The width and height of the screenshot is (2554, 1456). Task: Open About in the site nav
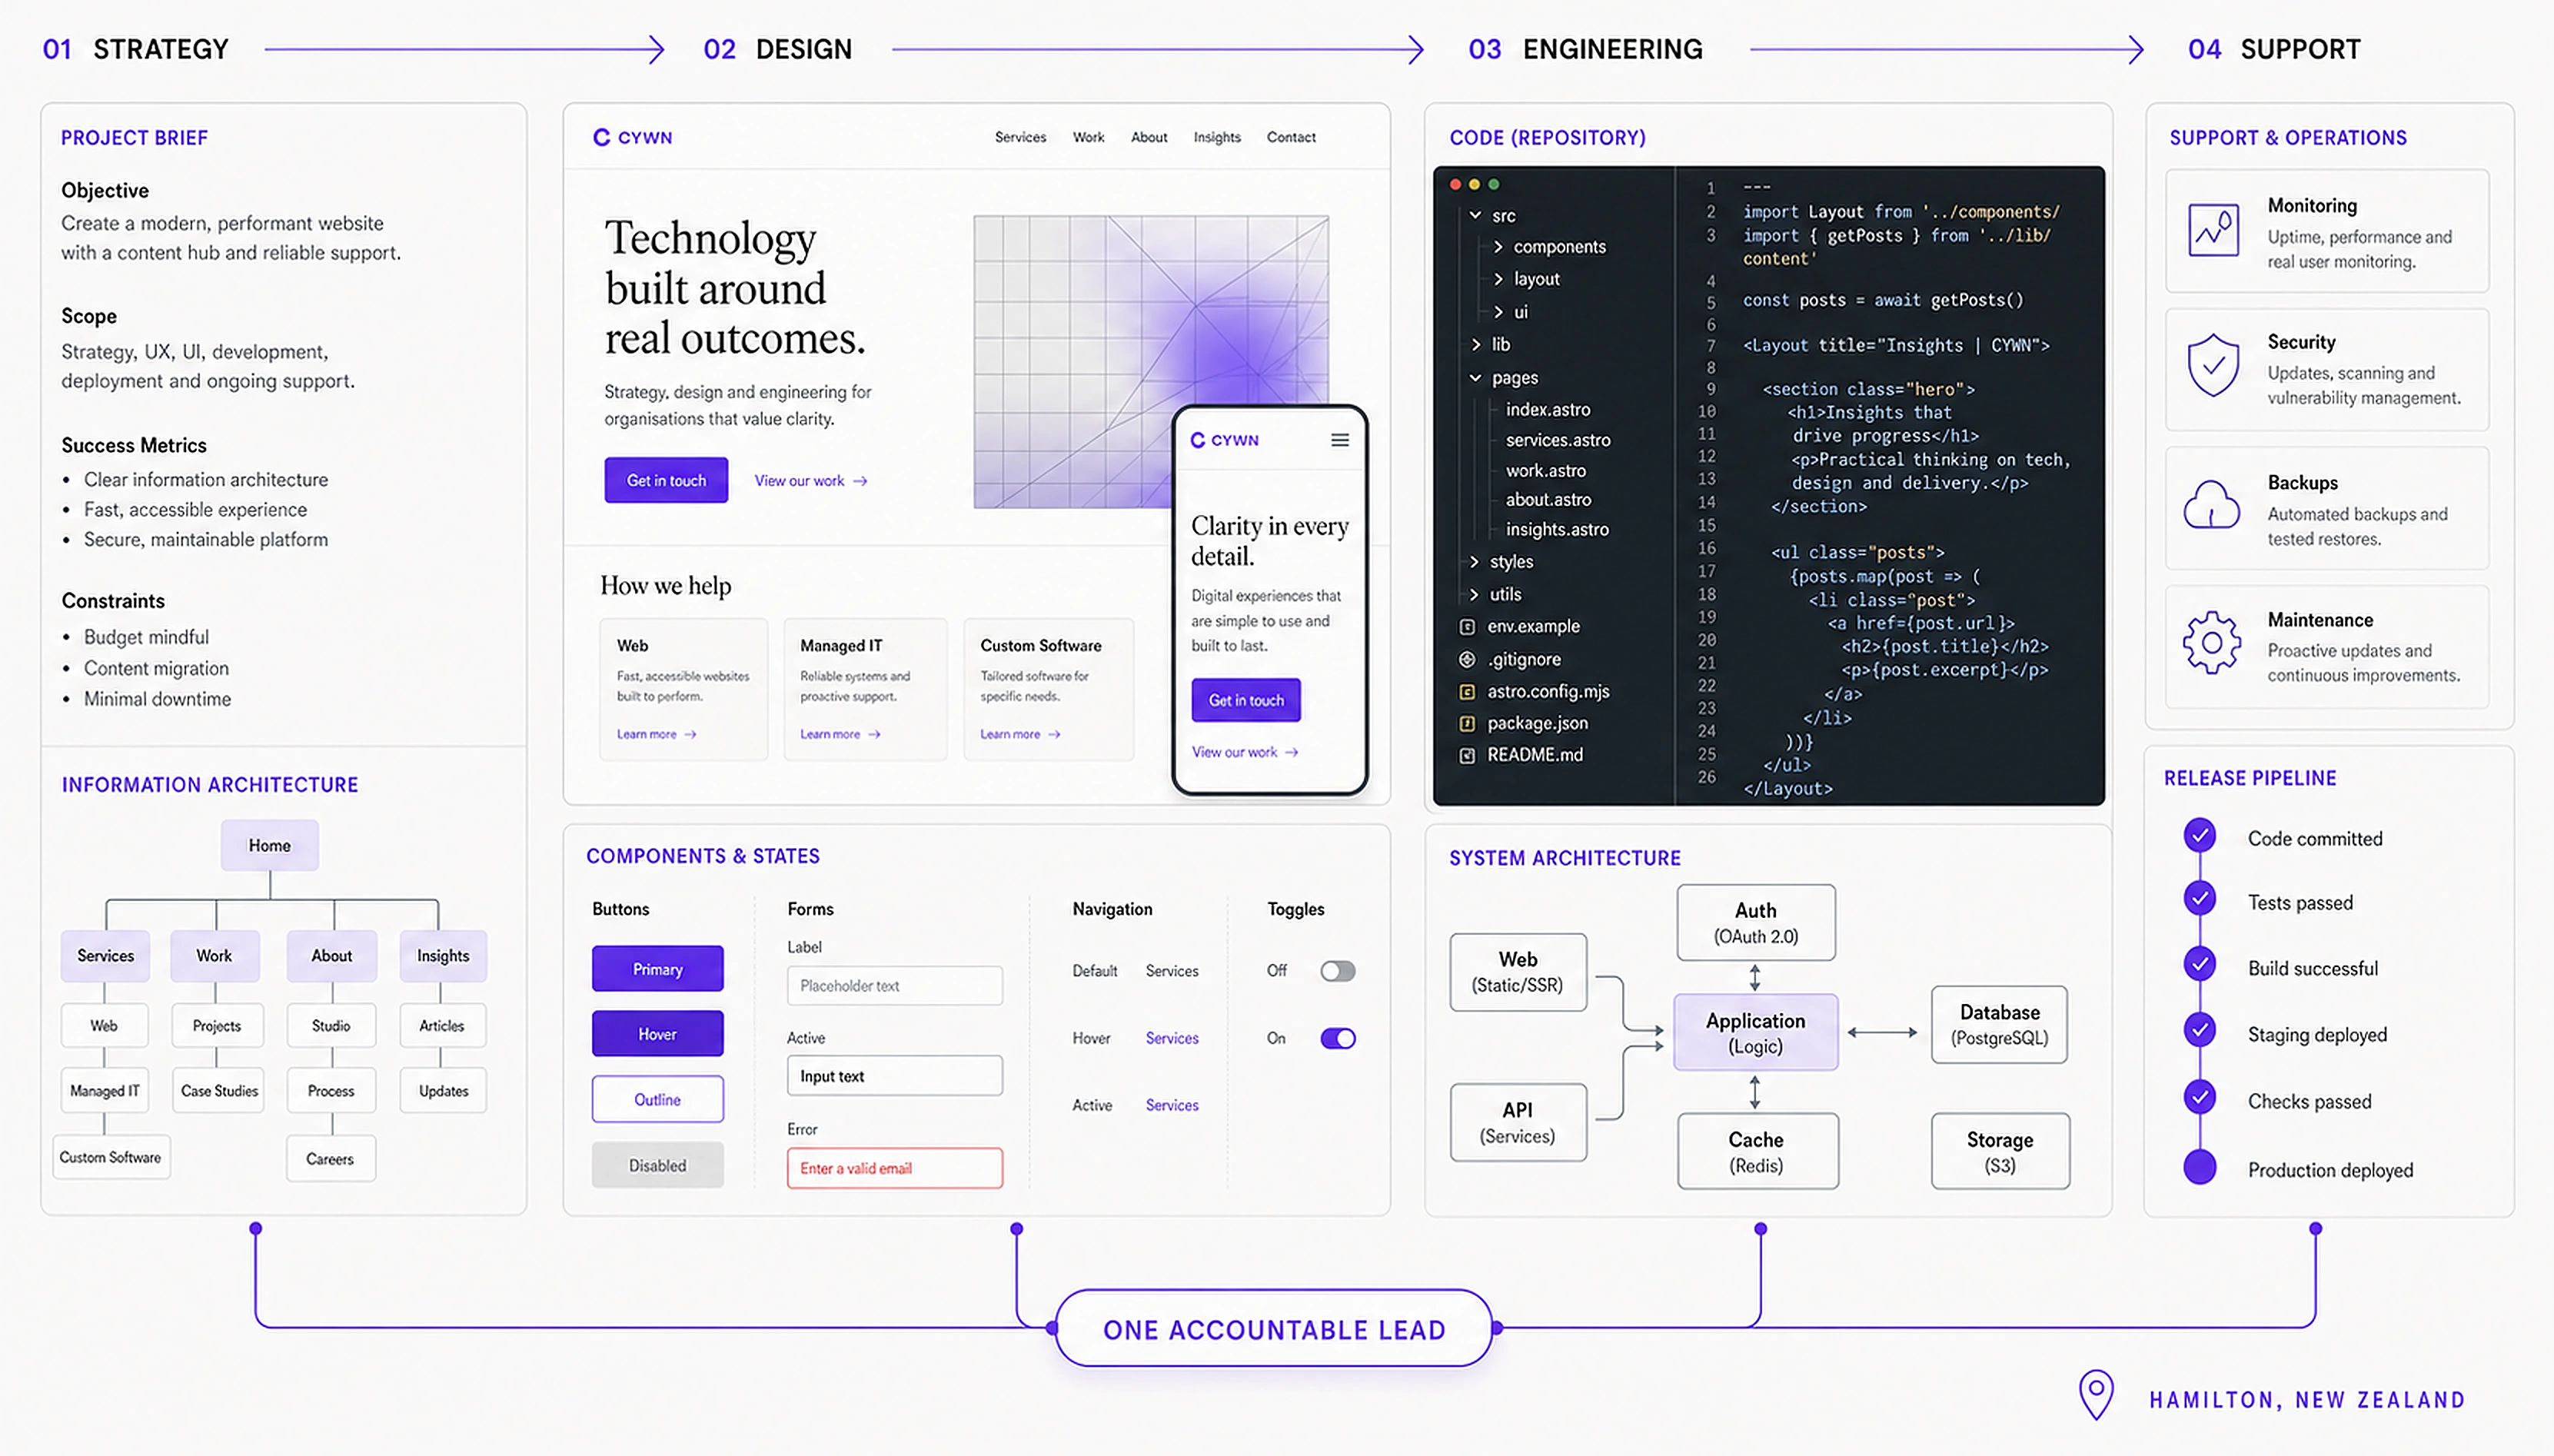pos(1149,137)
